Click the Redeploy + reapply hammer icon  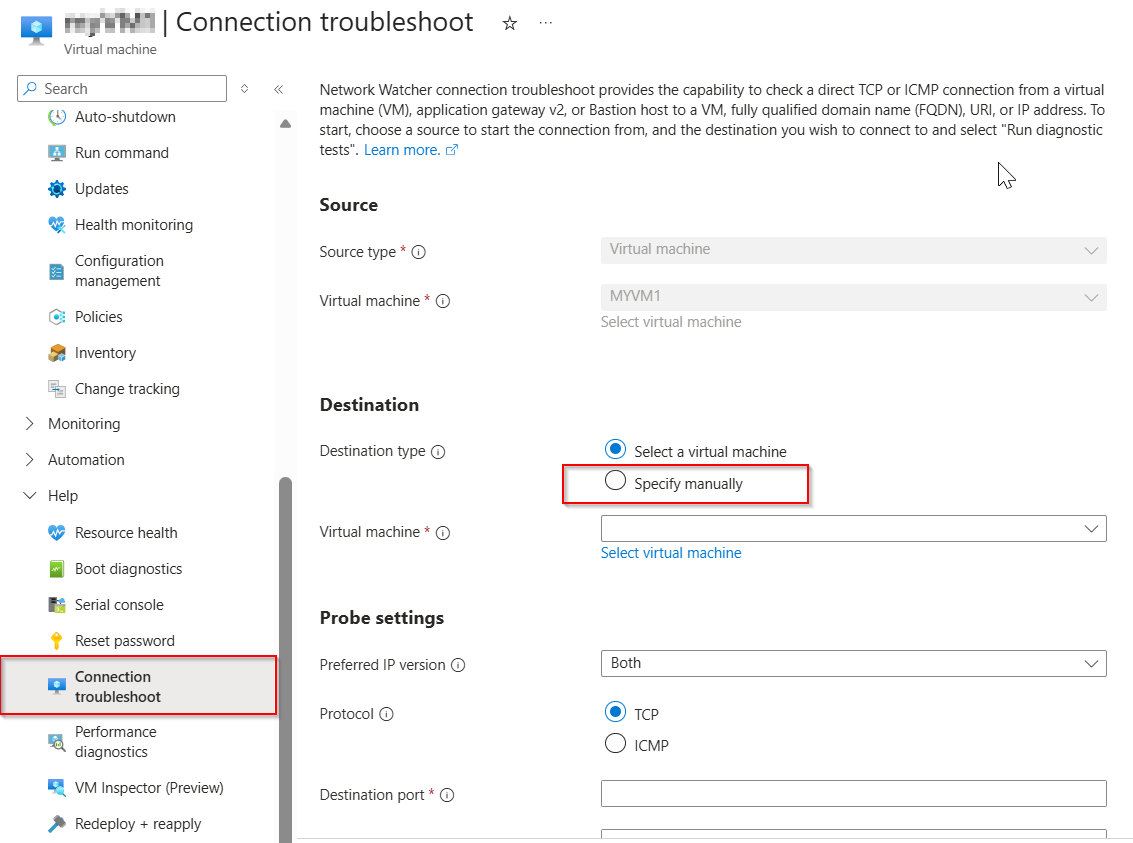coord(56,824)
